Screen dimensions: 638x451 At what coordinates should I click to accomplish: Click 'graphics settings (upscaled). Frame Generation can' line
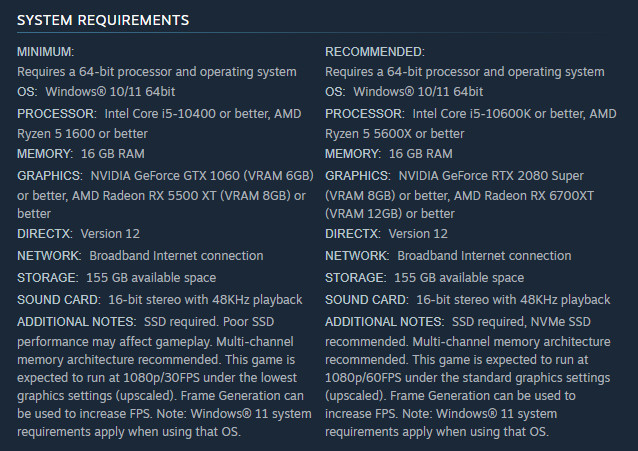[x=160, y=396]
